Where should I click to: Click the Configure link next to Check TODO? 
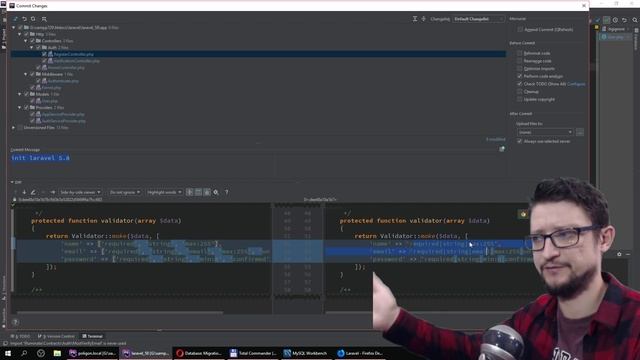tap(576, 84)
